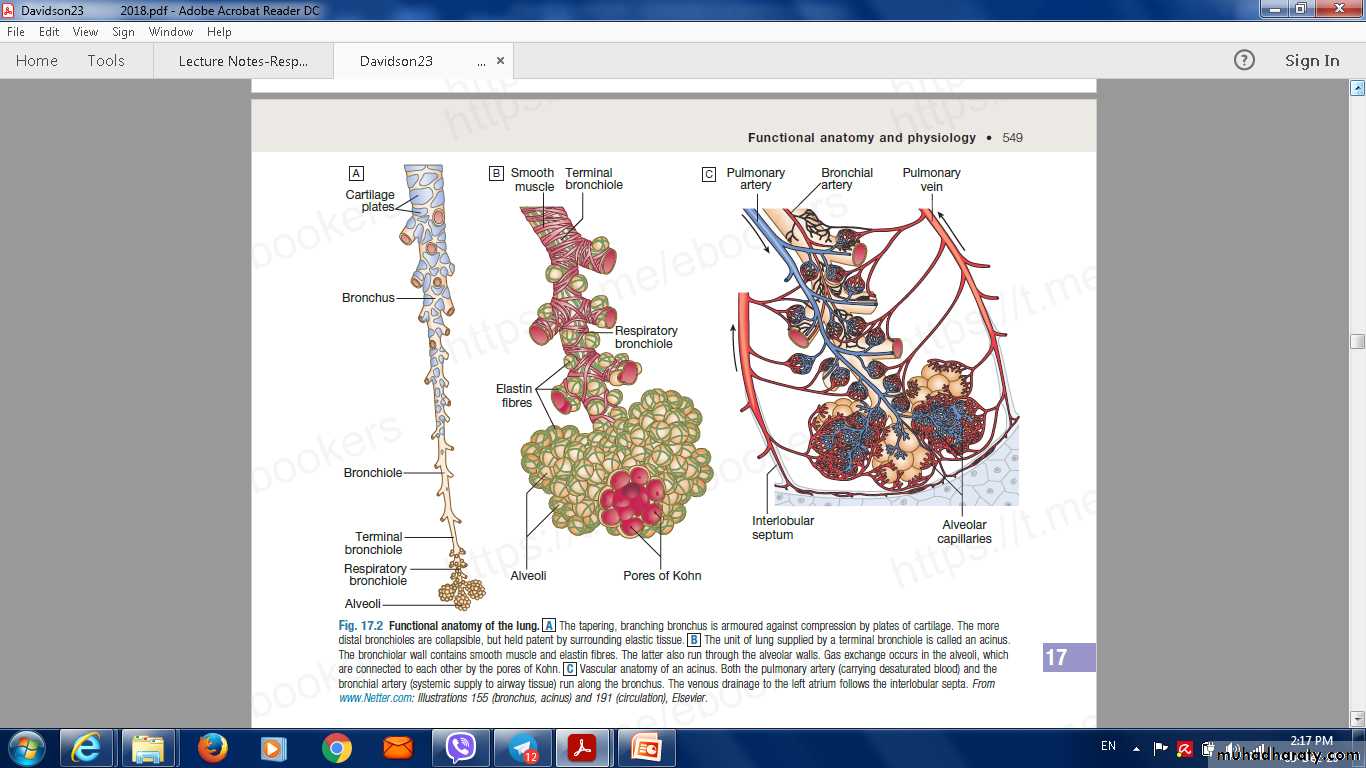The image size is (1366, 768).
Task: Open the PowerPoint taskbar icon
Action: click(x=645, y=748)
